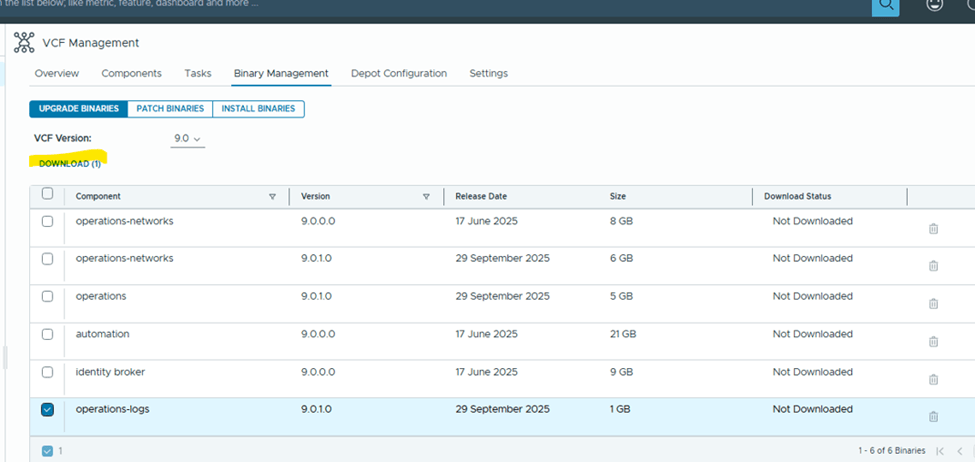Switch to the Depot Configuration tab
This screenshot has height=462, width=975.
(x=398, y=73)
